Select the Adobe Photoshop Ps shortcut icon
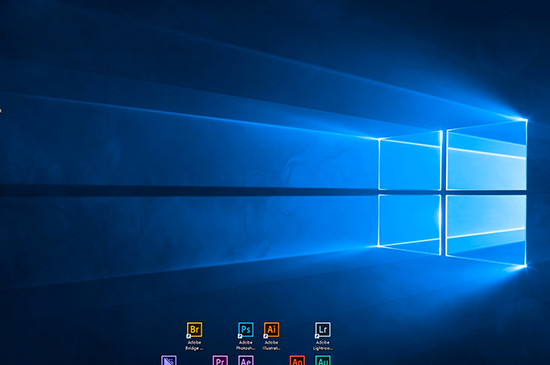Screen dimensions: 550x365 pos(246,330)
